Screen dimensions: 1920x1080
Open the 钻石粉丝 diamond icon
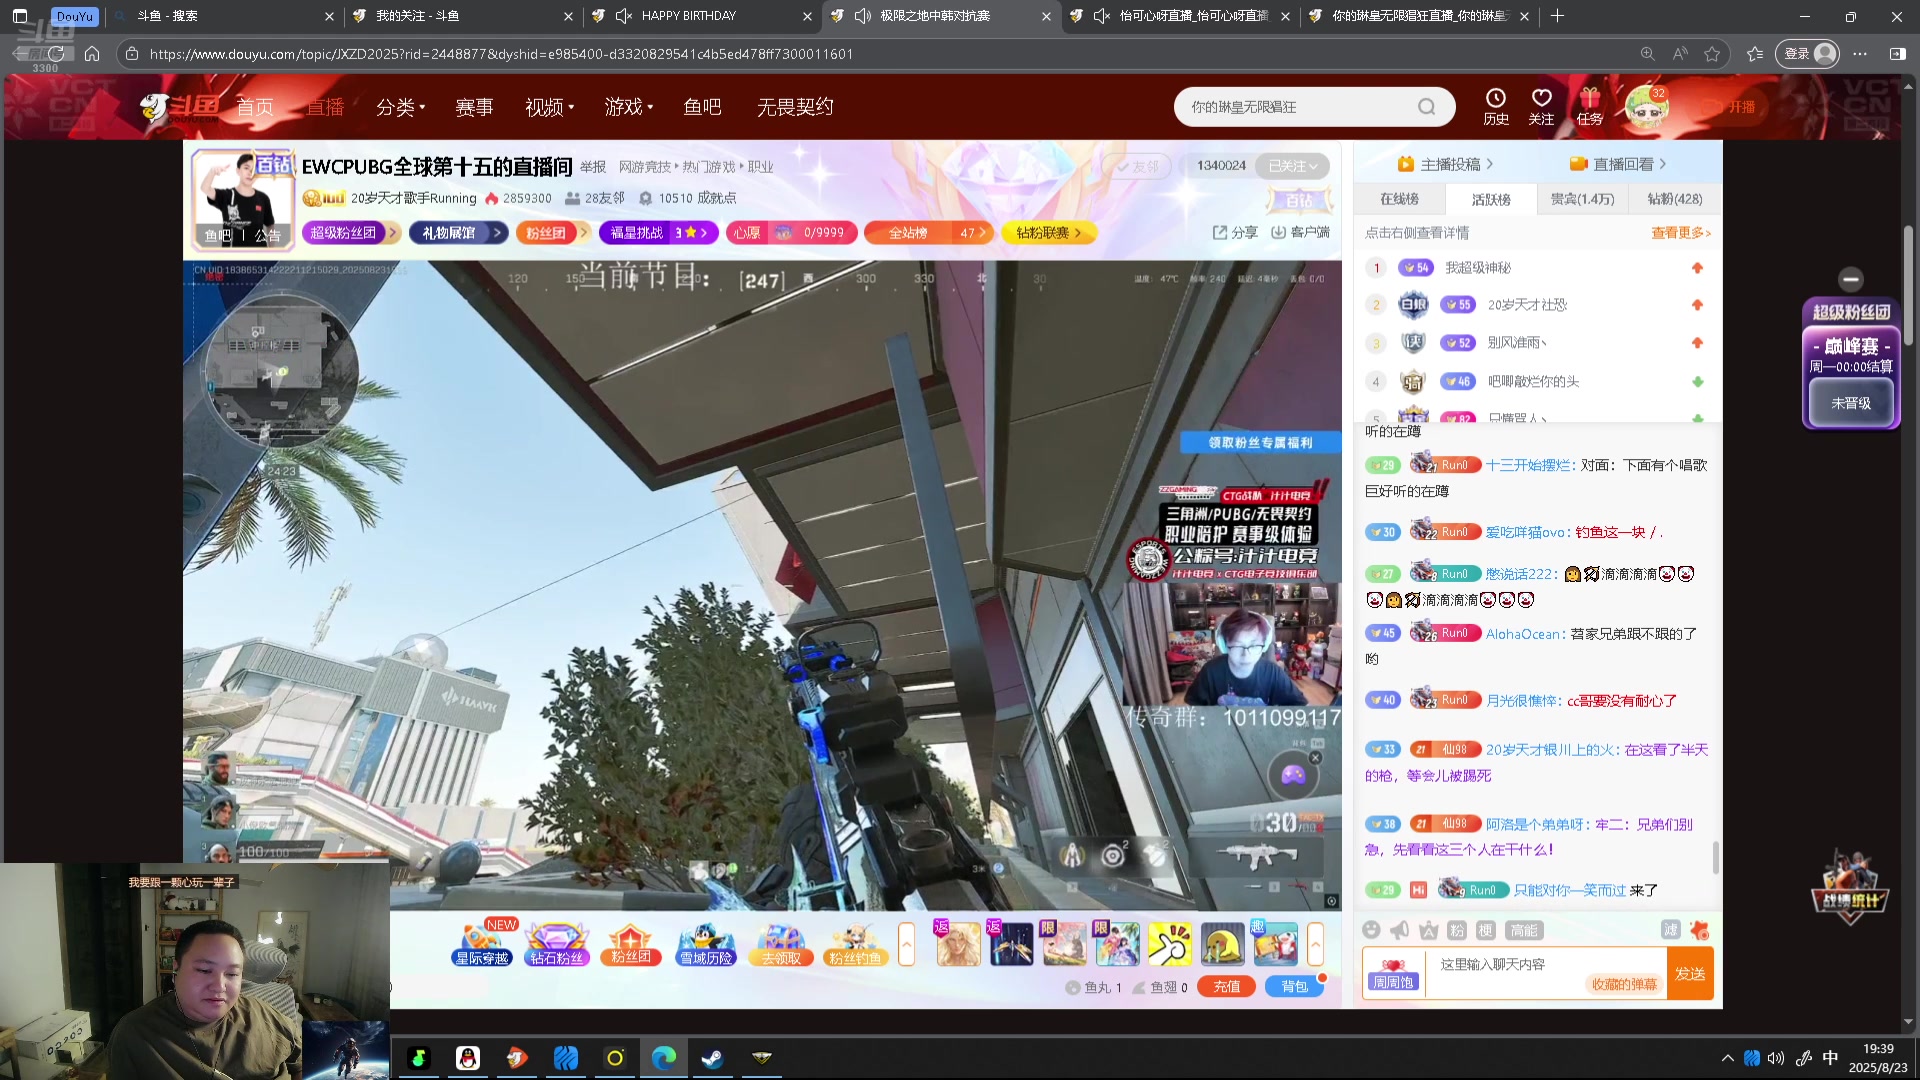coord(556,942)
